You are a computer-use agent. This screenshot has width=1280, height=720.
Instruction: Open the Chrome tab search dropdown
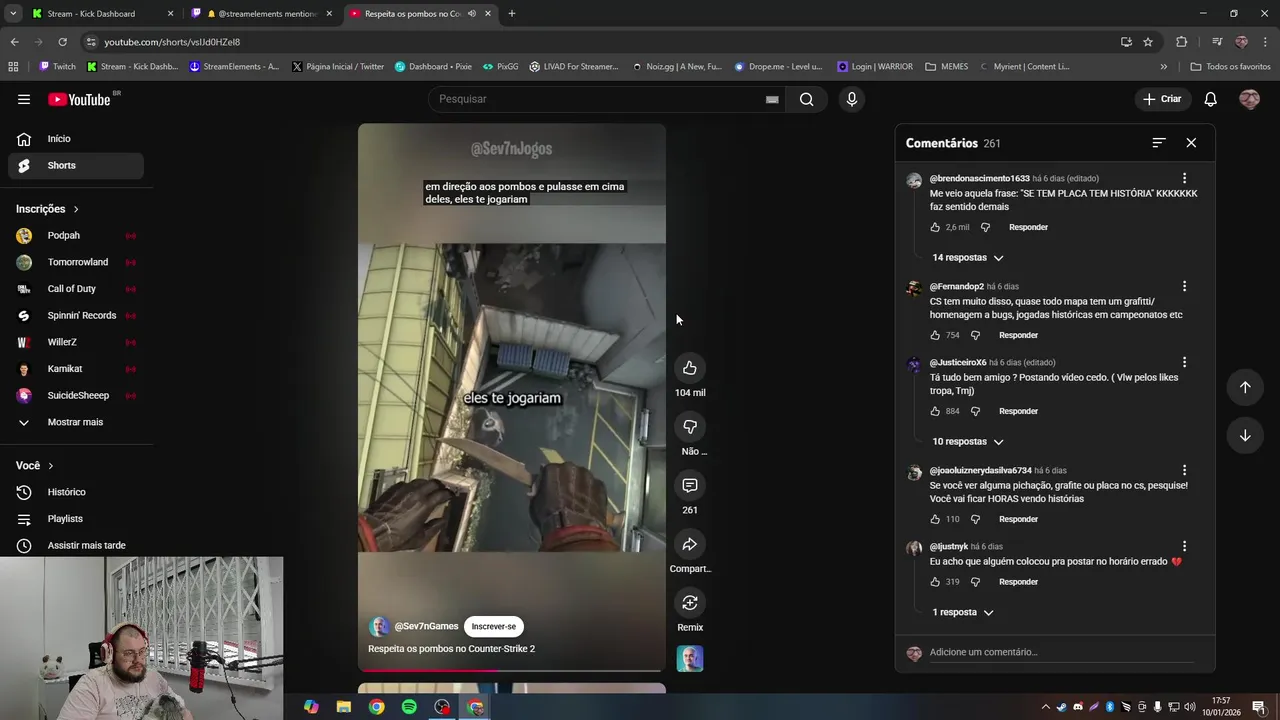13,13
